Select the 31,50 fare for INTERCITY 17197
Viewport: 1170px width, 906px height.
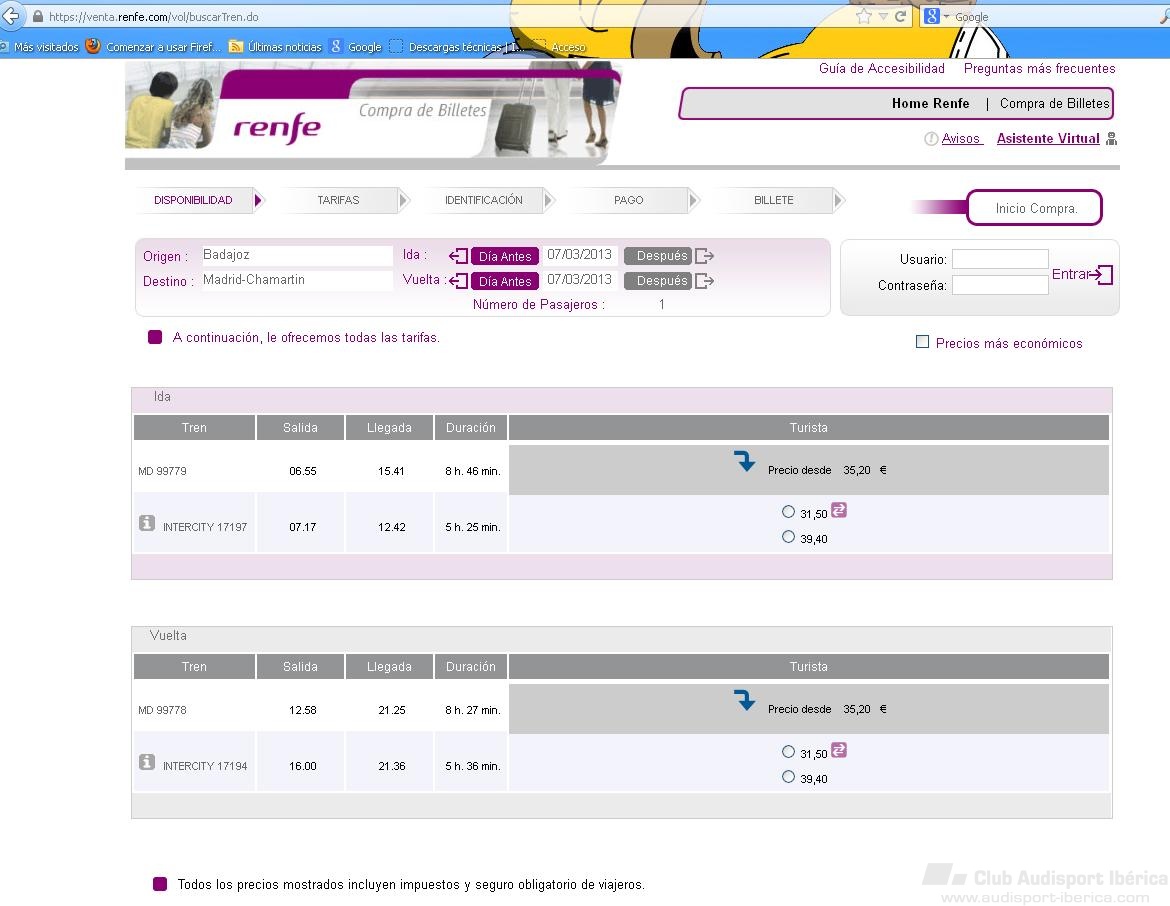tap(788, 511)
